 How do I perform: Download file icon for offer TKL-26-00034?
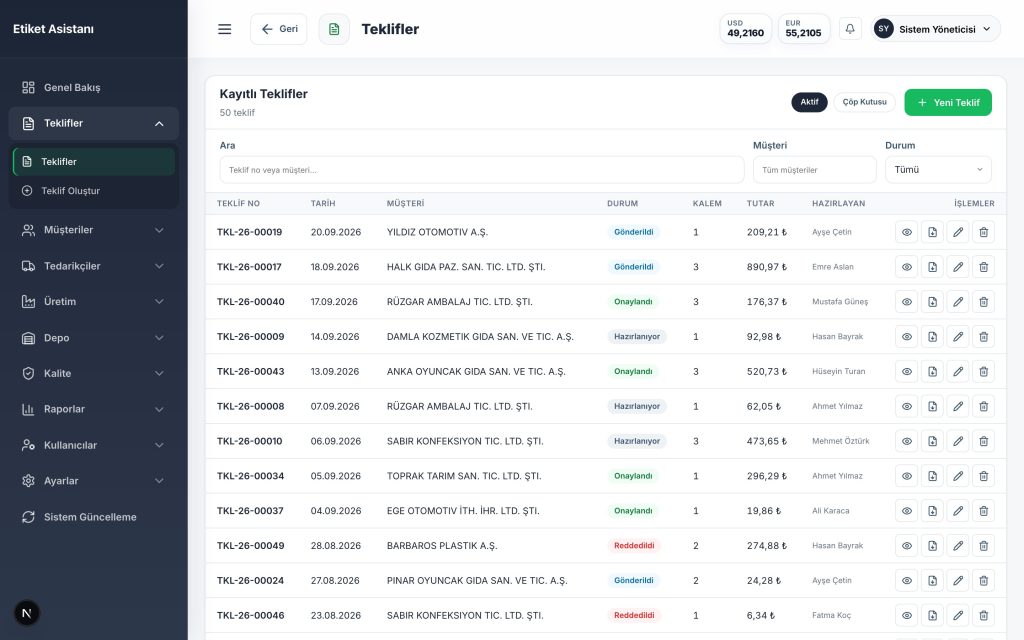coord(932,476)
